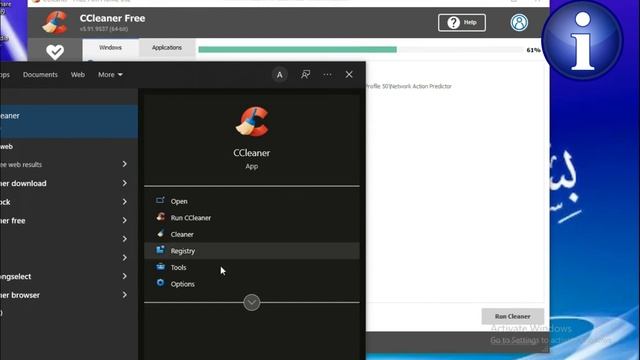Switch to the Windows tab

[110, 48]
